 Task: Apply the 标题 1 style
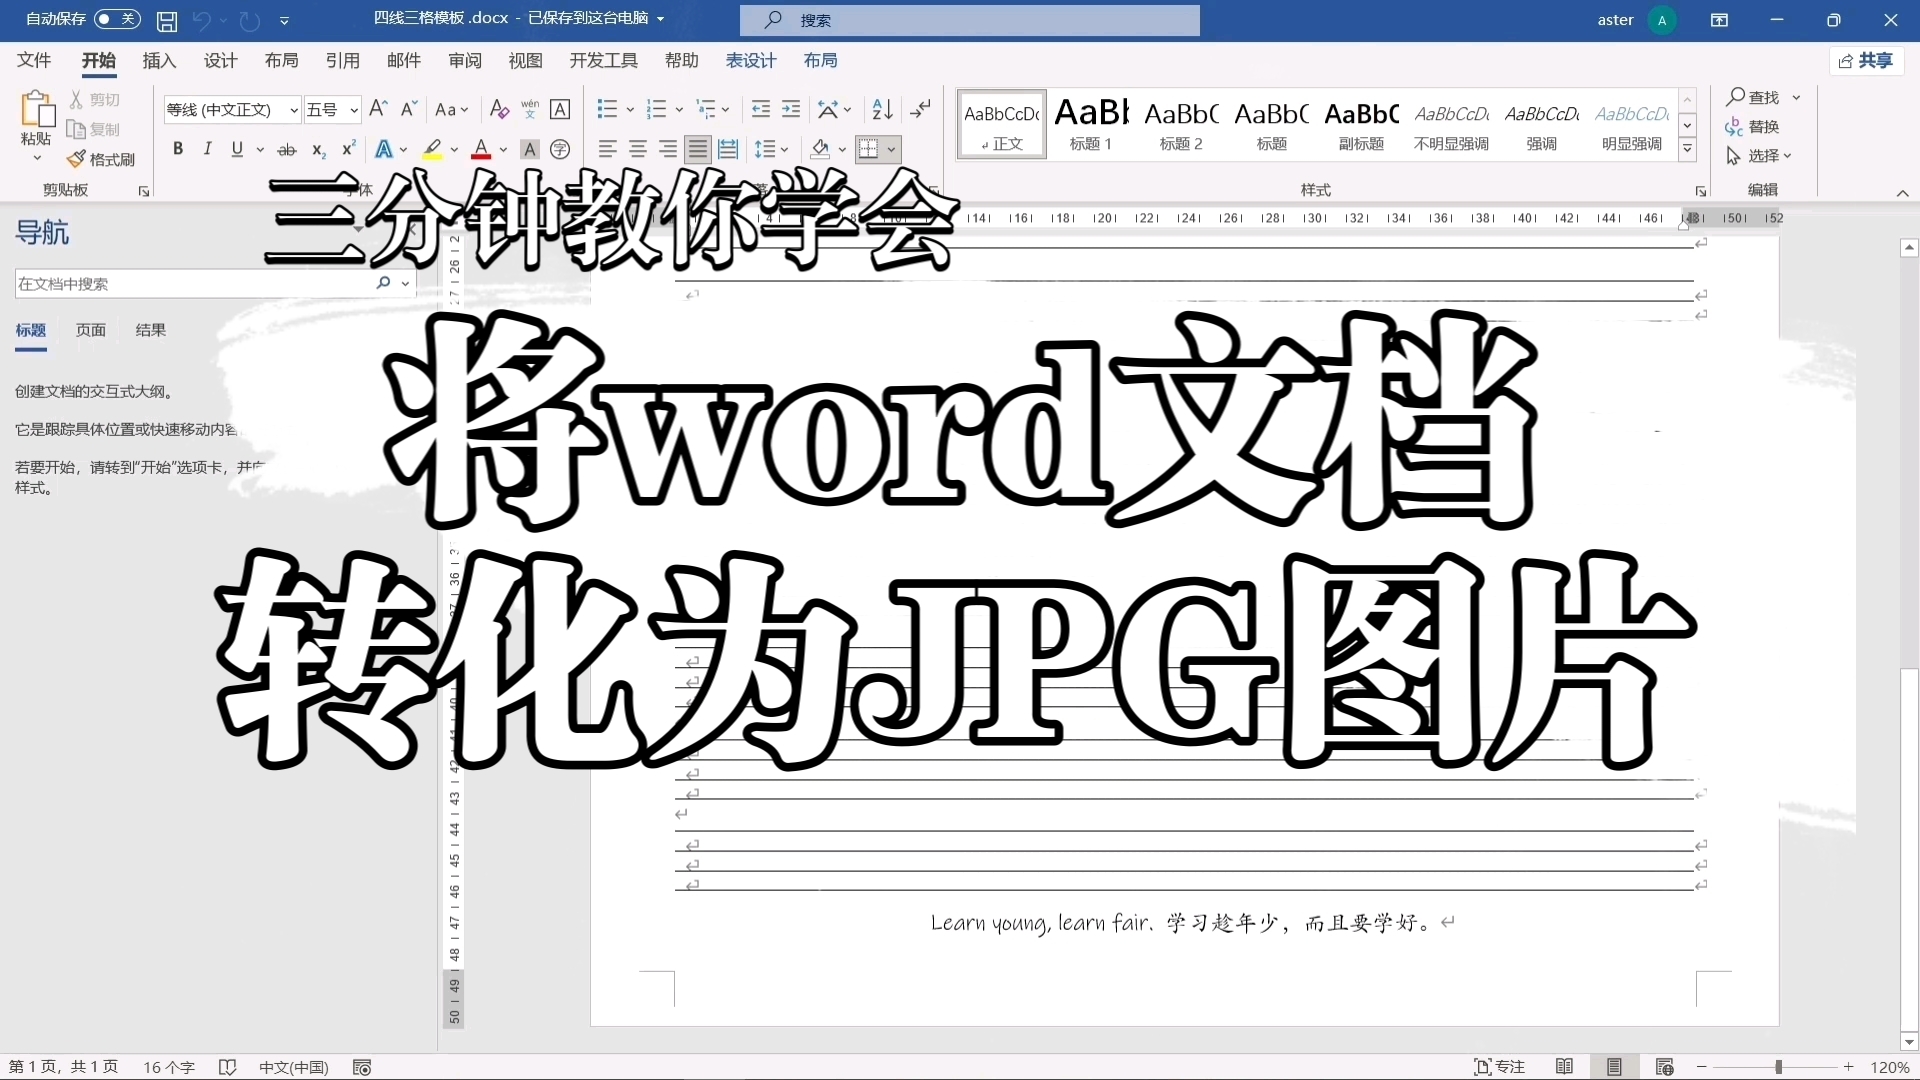coord(1091,122)
